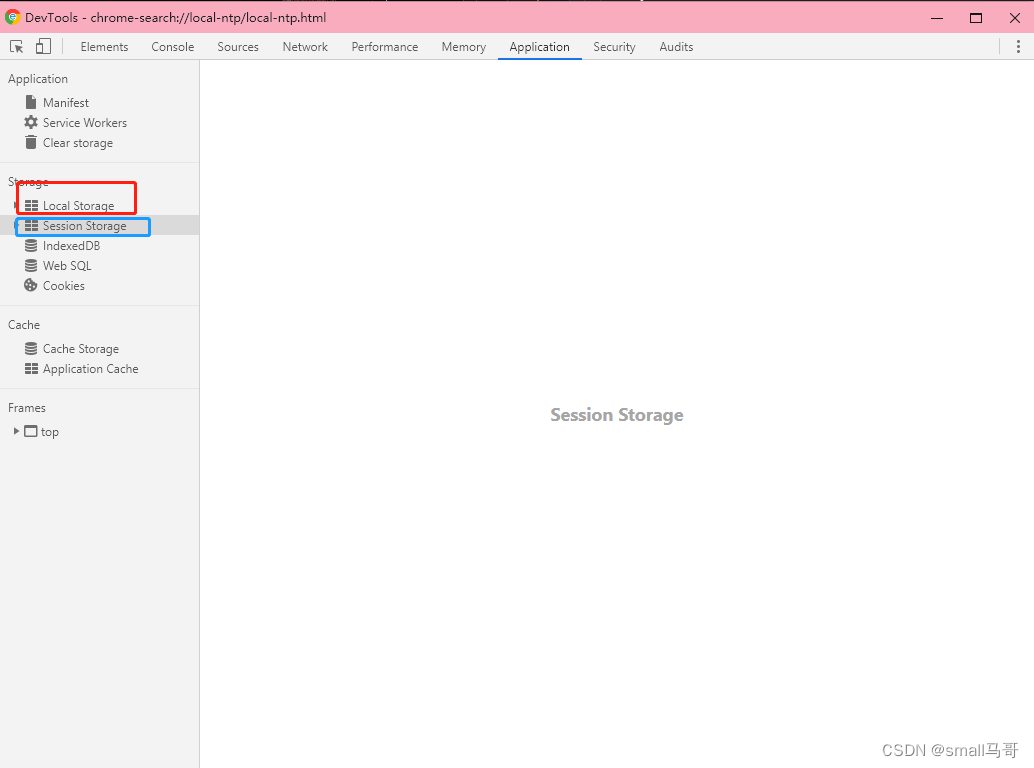Click the Service Workers gear icon
The height and width of the screenshot is (768, 1034).
(31, 122)
